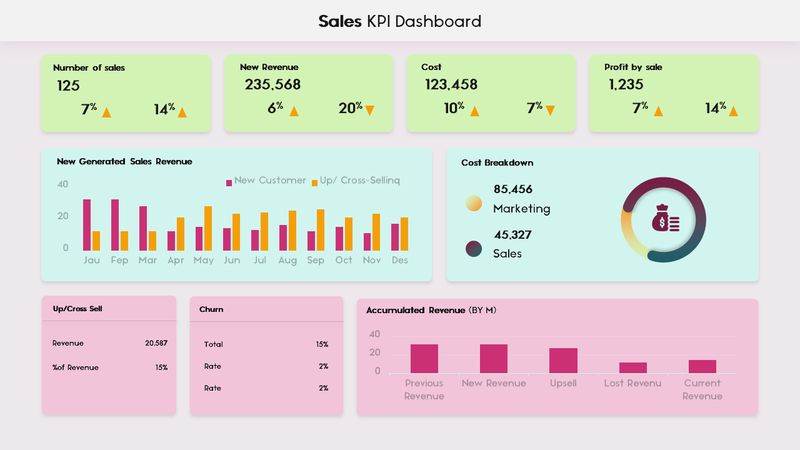Click the Number of sales value 125

[68, 85]
